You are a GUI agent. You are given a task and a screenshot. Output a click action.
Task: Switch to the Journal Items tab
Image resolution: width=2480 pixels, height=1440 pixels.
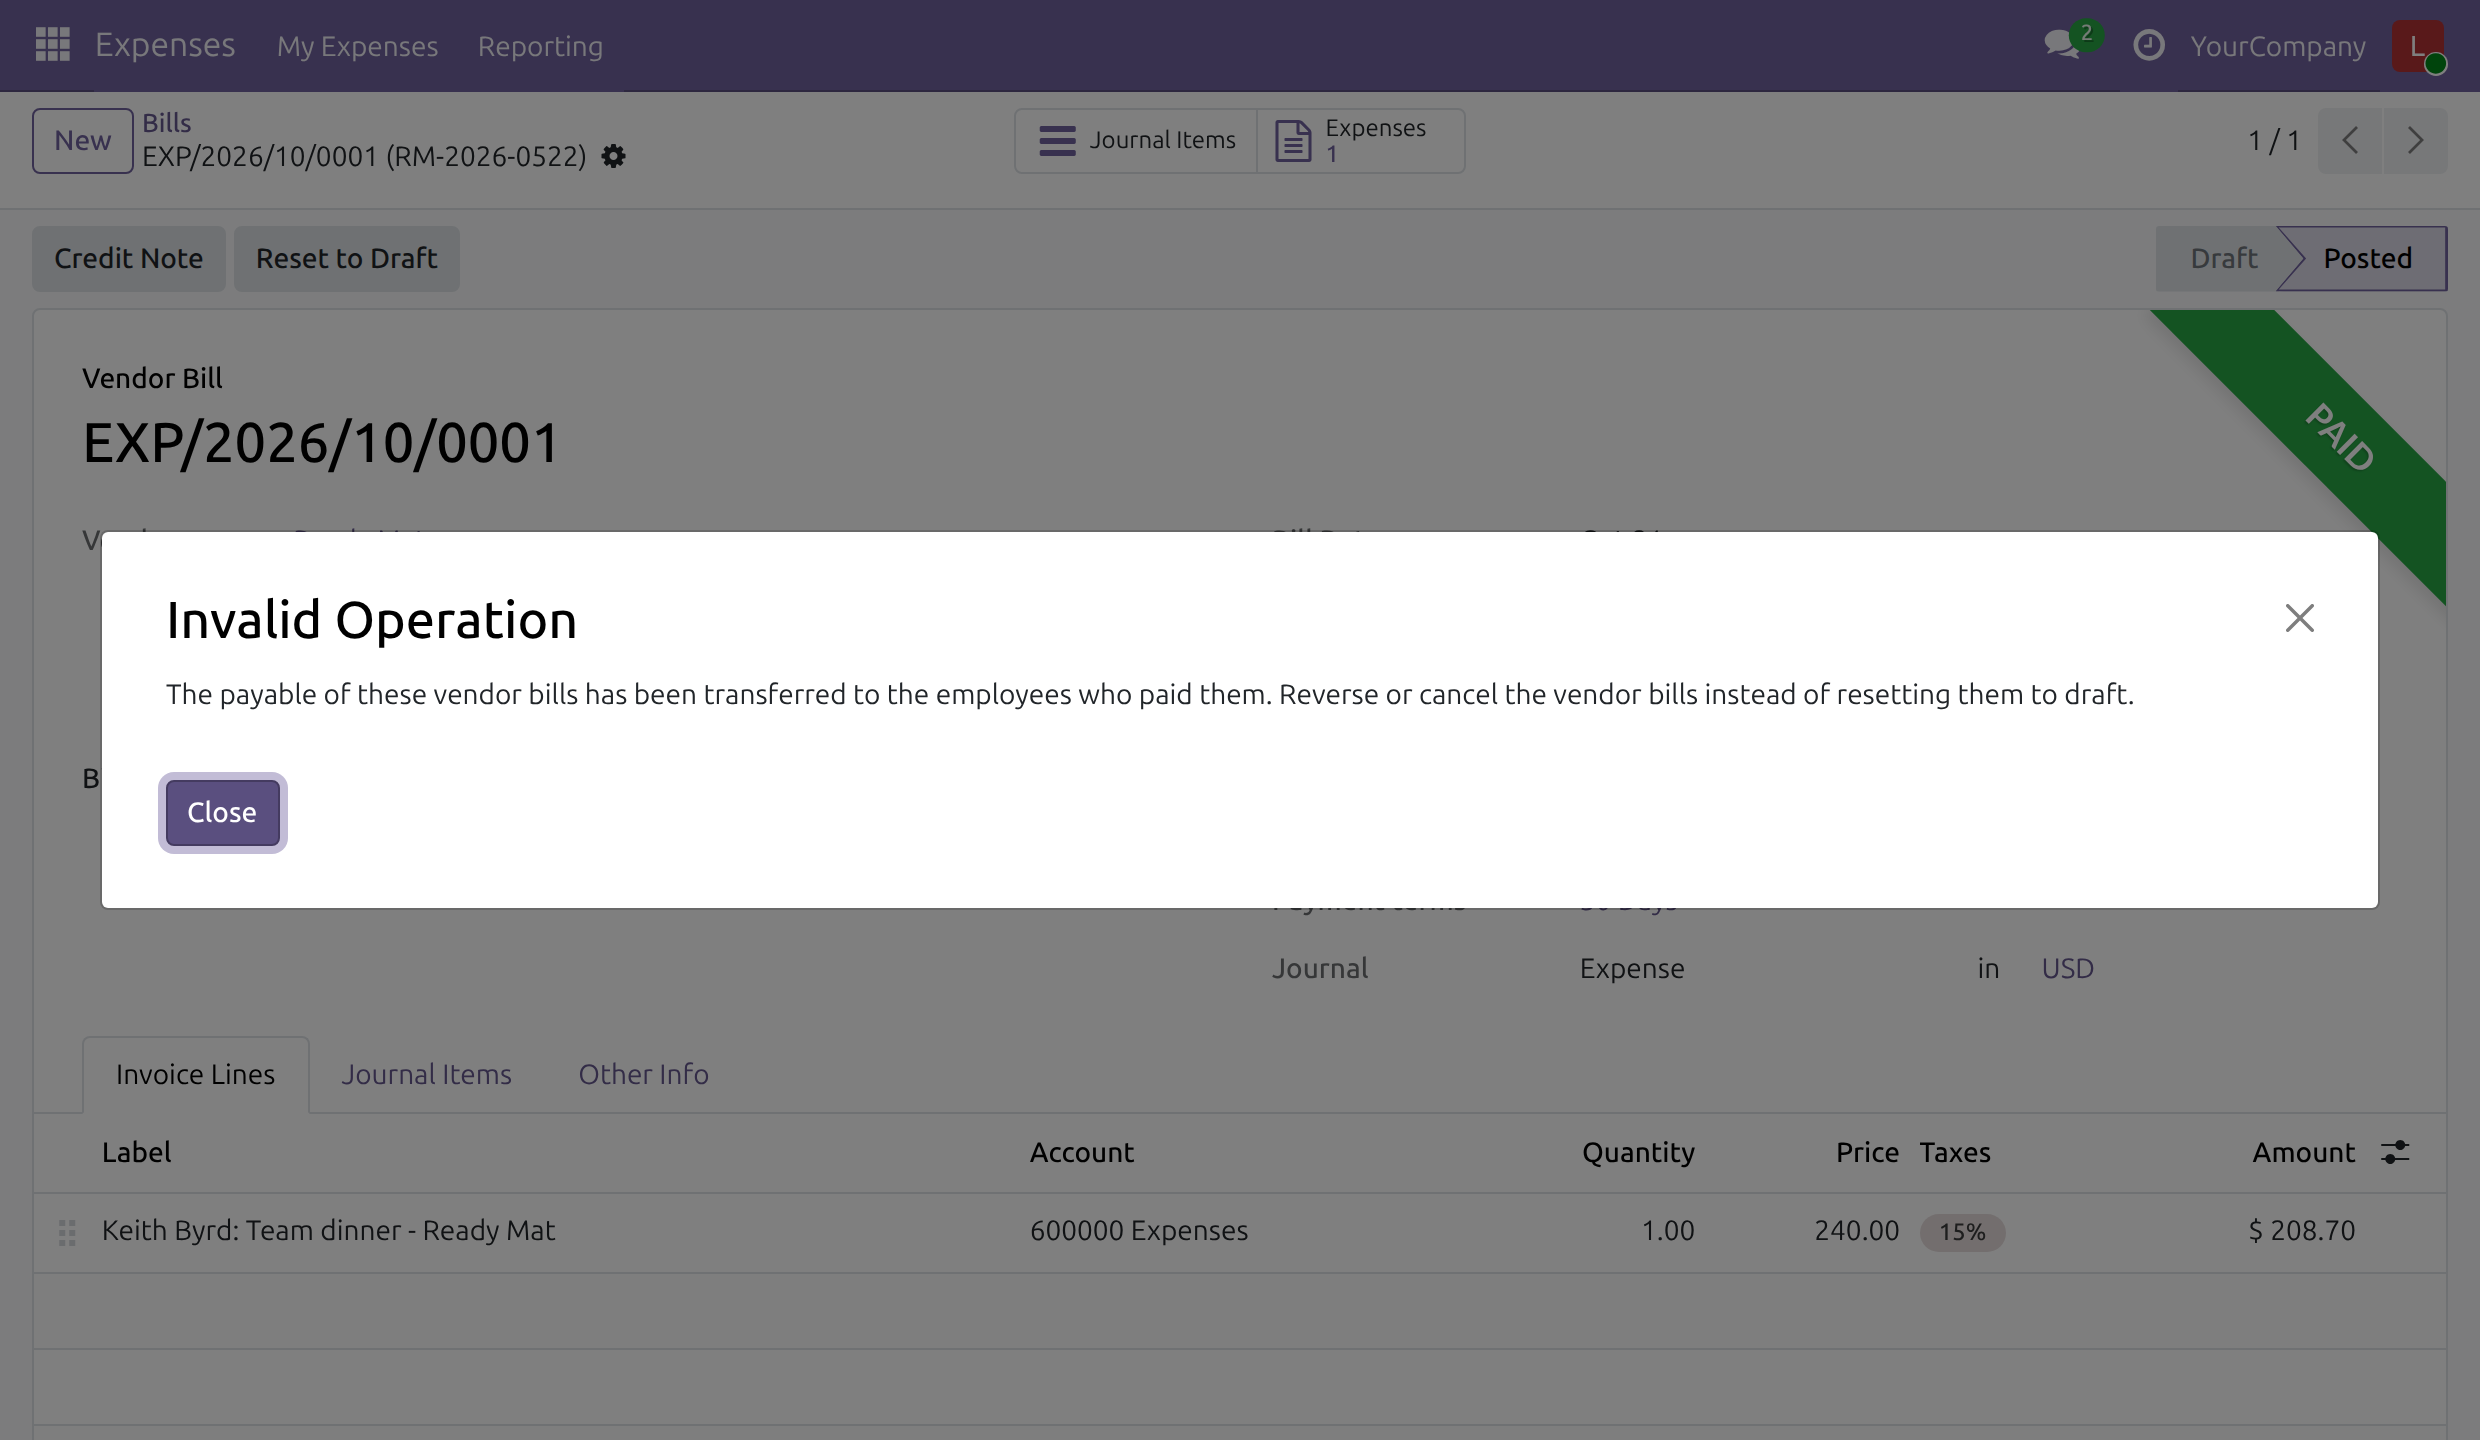[x=426, y=1075]
